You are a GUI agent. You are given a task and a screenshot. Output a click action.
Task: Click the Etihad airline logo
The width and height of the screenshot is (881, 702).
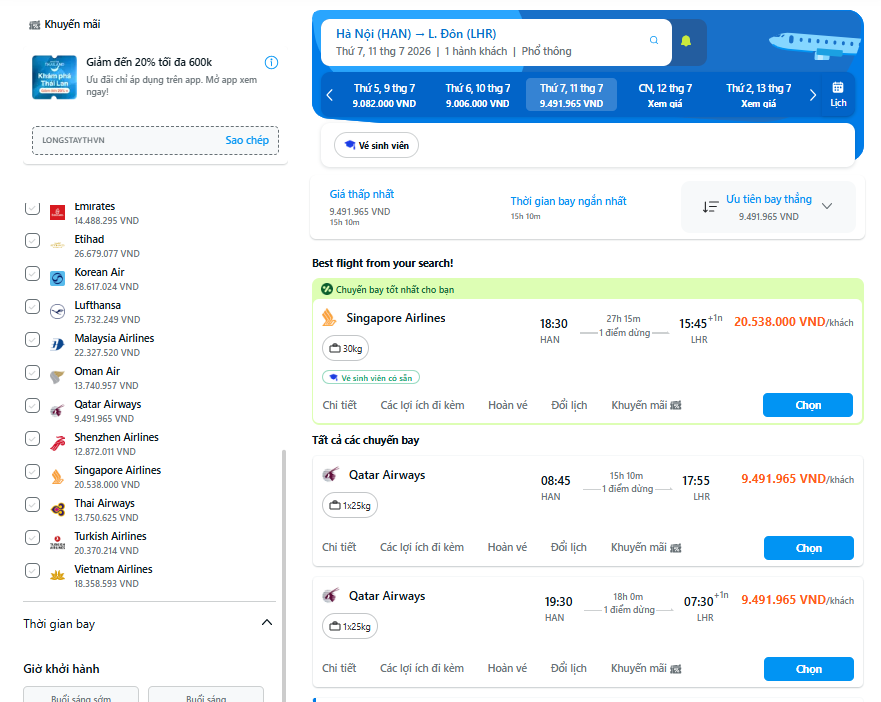(57, 245)
